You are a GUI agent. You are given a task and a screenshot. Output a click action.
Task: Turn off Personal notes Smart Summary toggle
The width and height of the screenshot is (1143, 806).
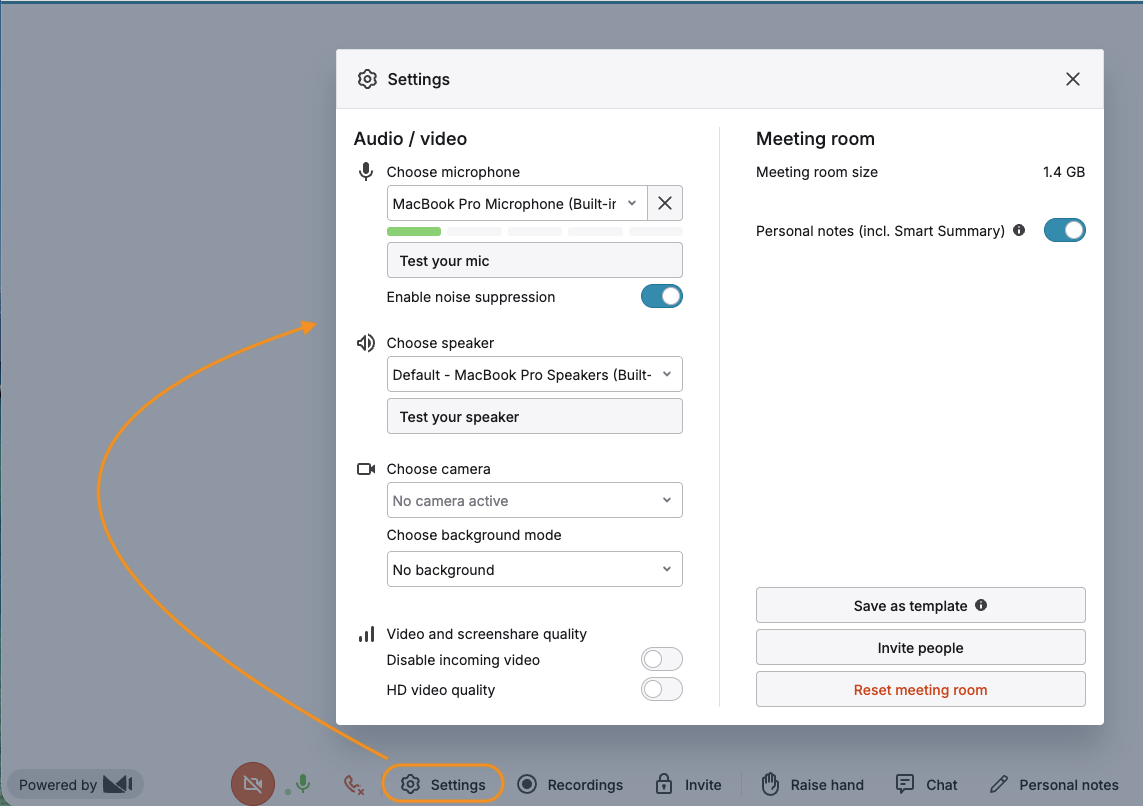click(x=1064, y=231)
